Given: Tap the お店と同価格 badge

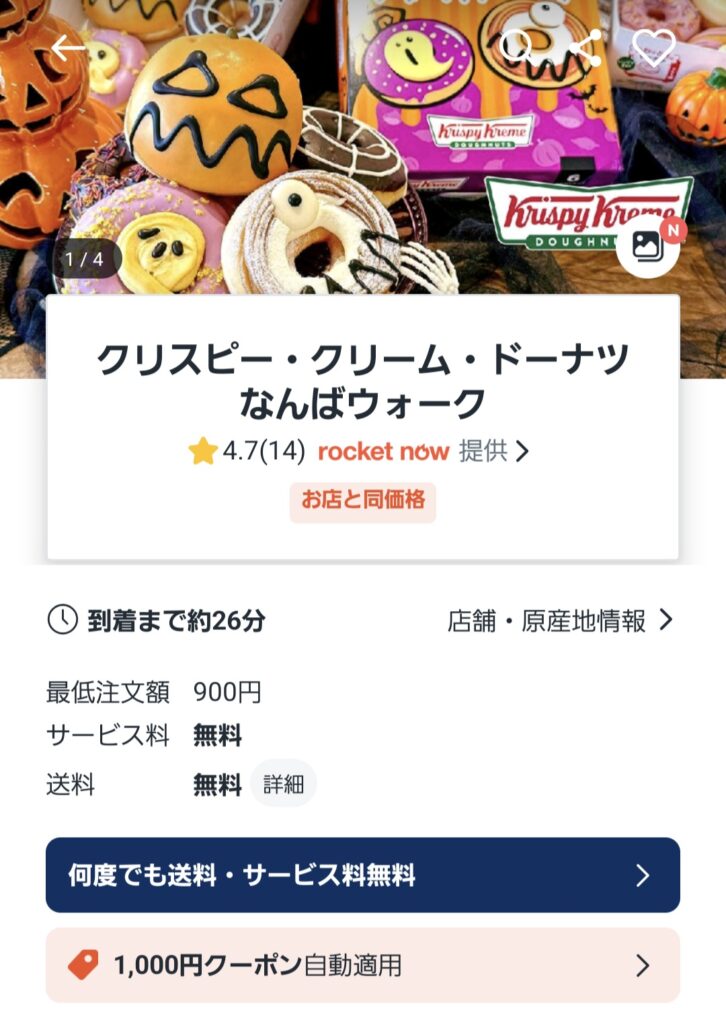Looking at the screenshot, I should click(363, 502).
